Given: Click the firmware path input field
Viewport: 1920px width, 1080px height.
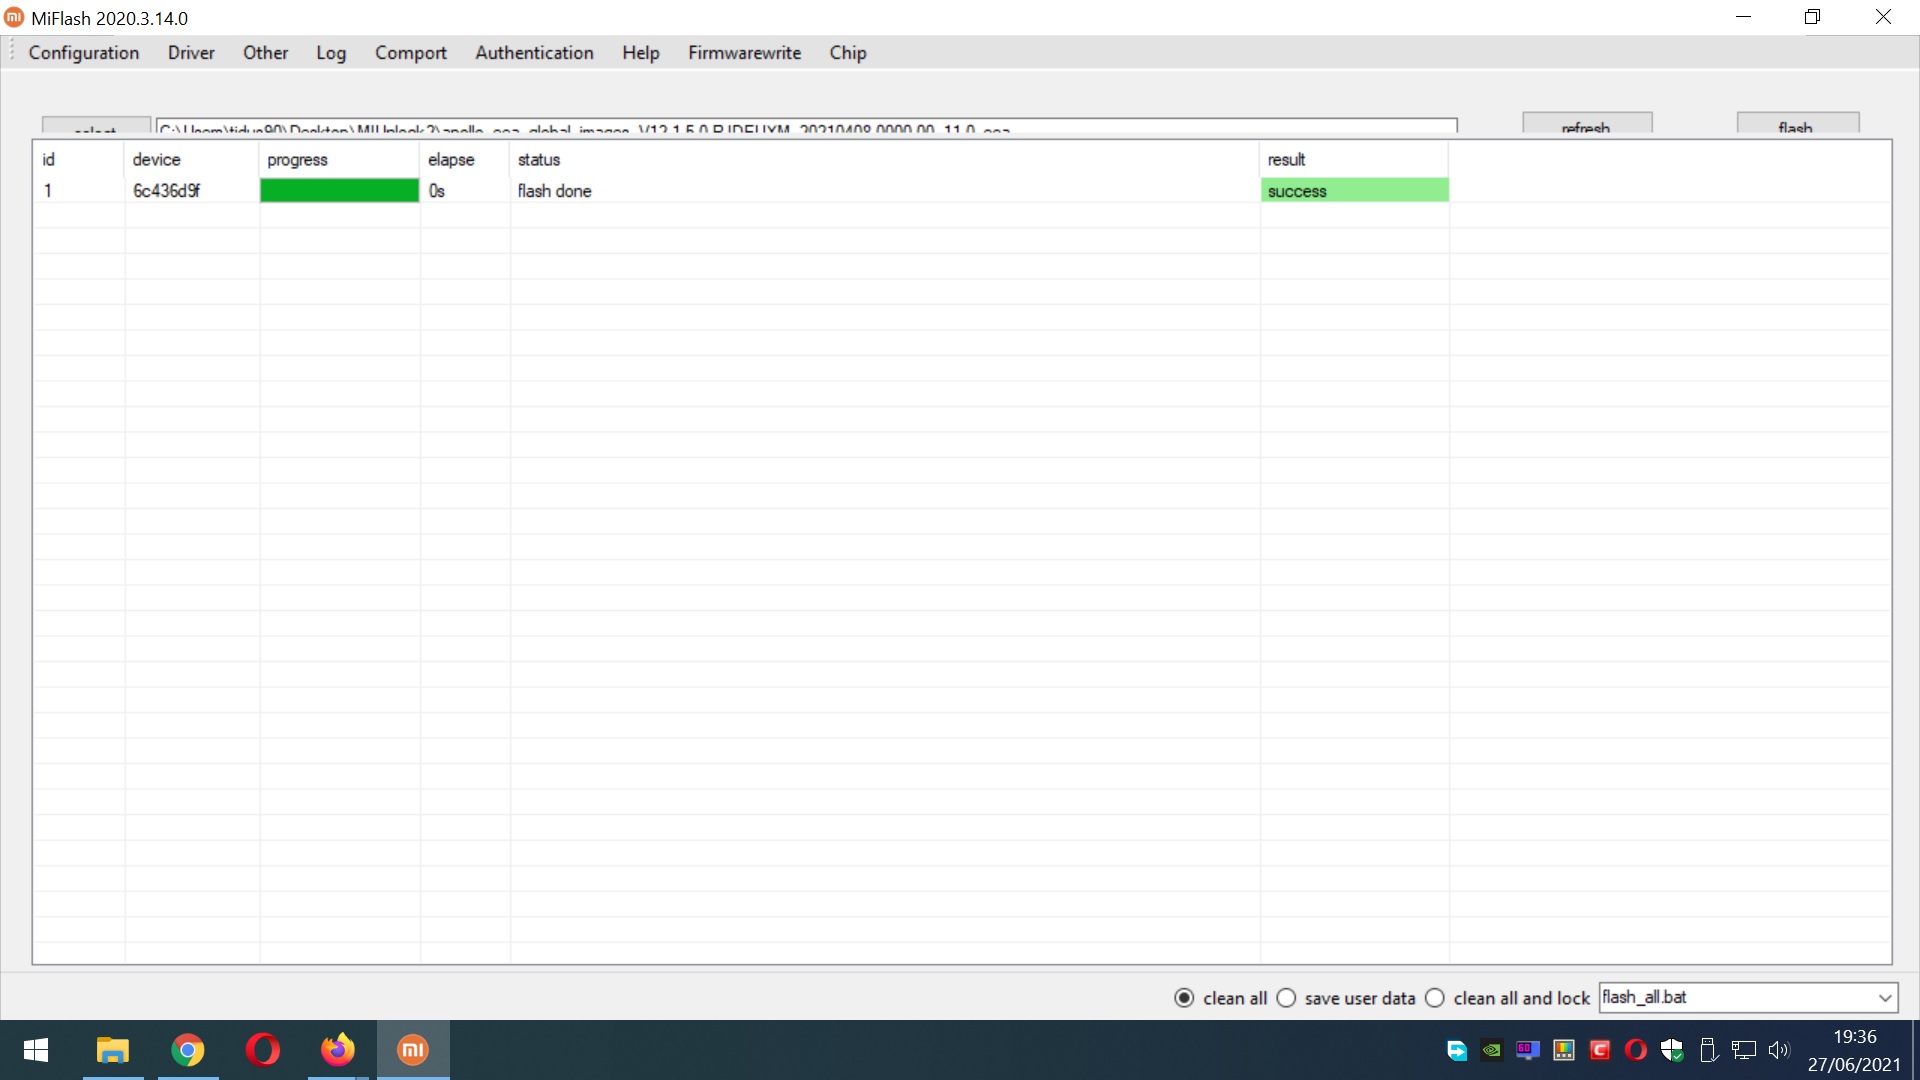Looking at the screenshot, I should (x=806, y=126).
